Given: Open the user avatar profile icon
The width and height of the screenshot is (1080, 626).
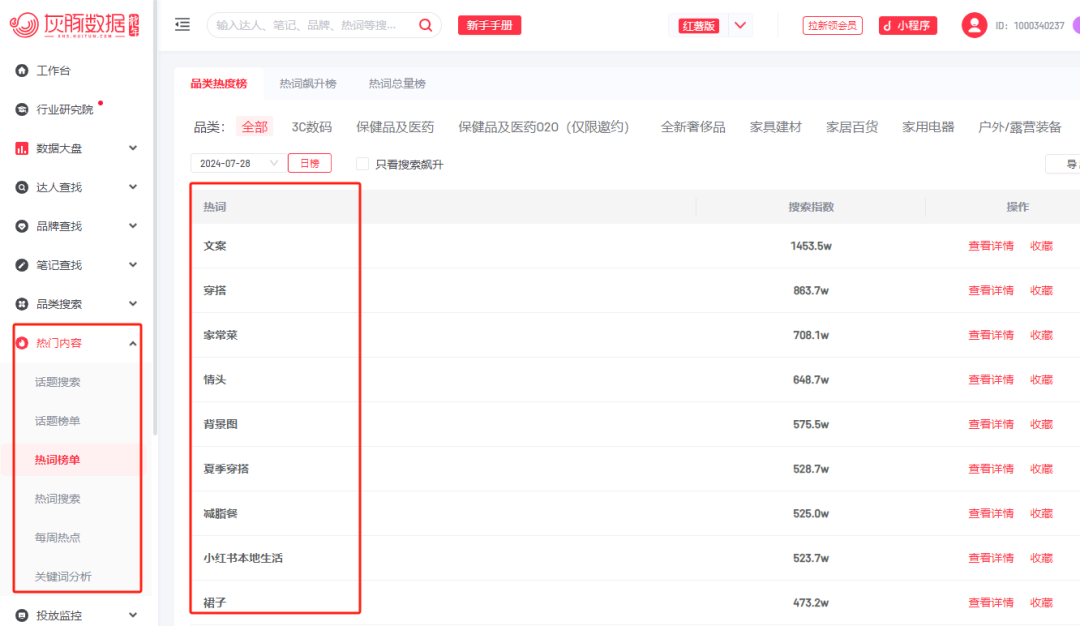Looking at the screenshot, I should (974, 25).
